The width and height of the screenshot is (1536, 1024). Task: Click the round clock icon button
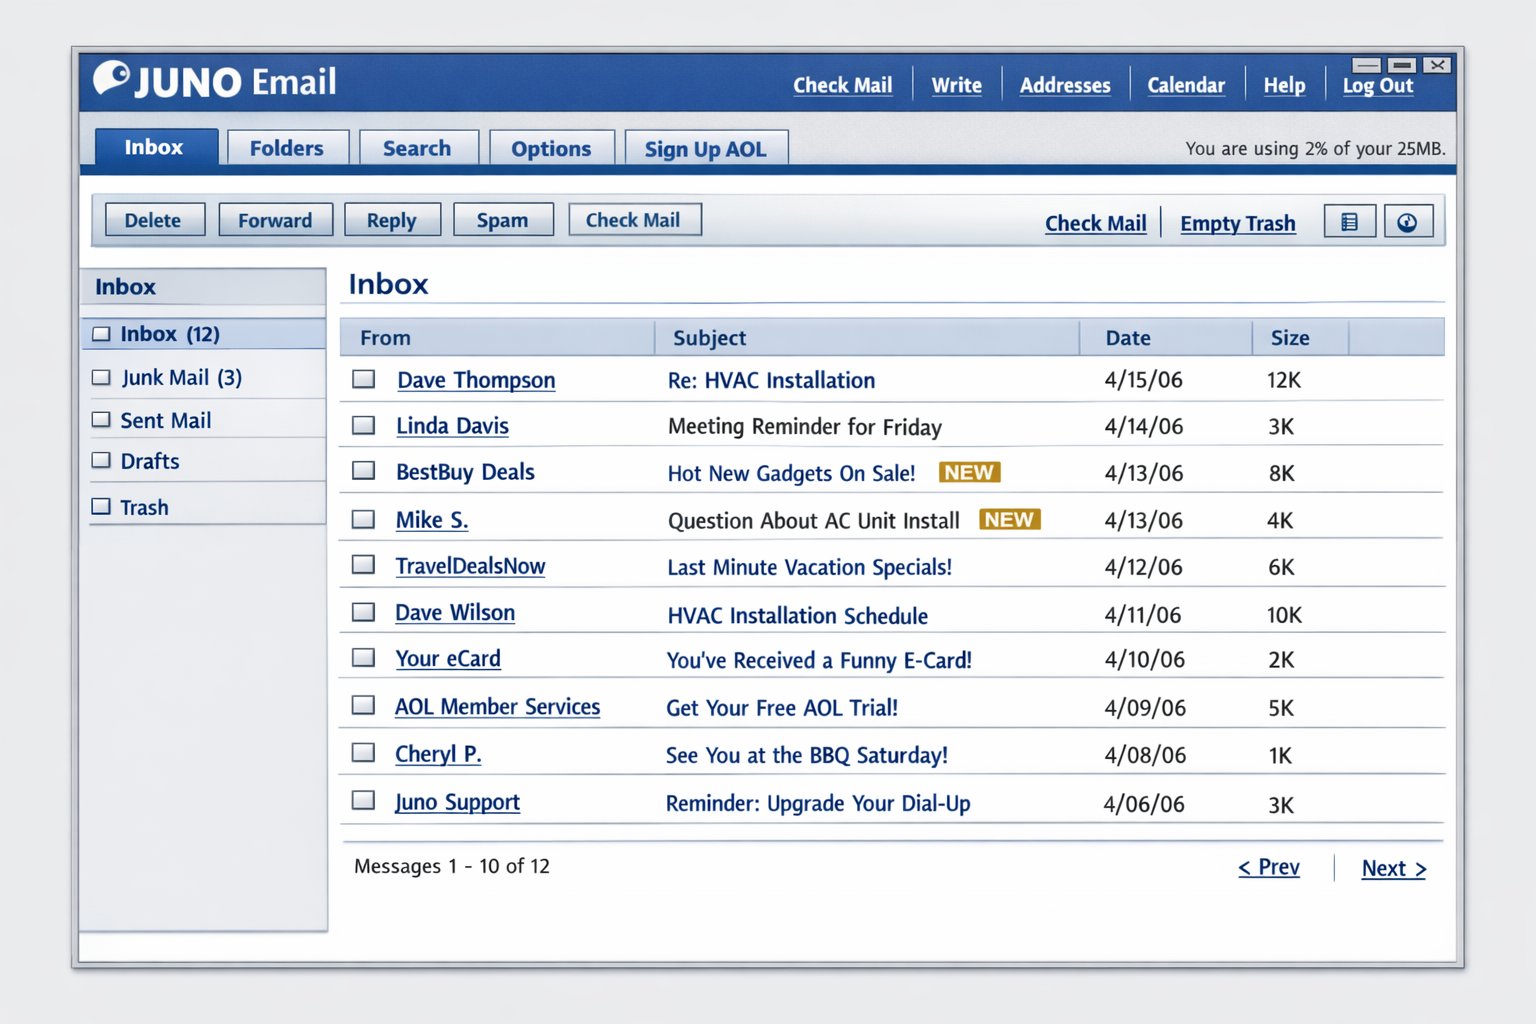click(x=1408, y=222)
